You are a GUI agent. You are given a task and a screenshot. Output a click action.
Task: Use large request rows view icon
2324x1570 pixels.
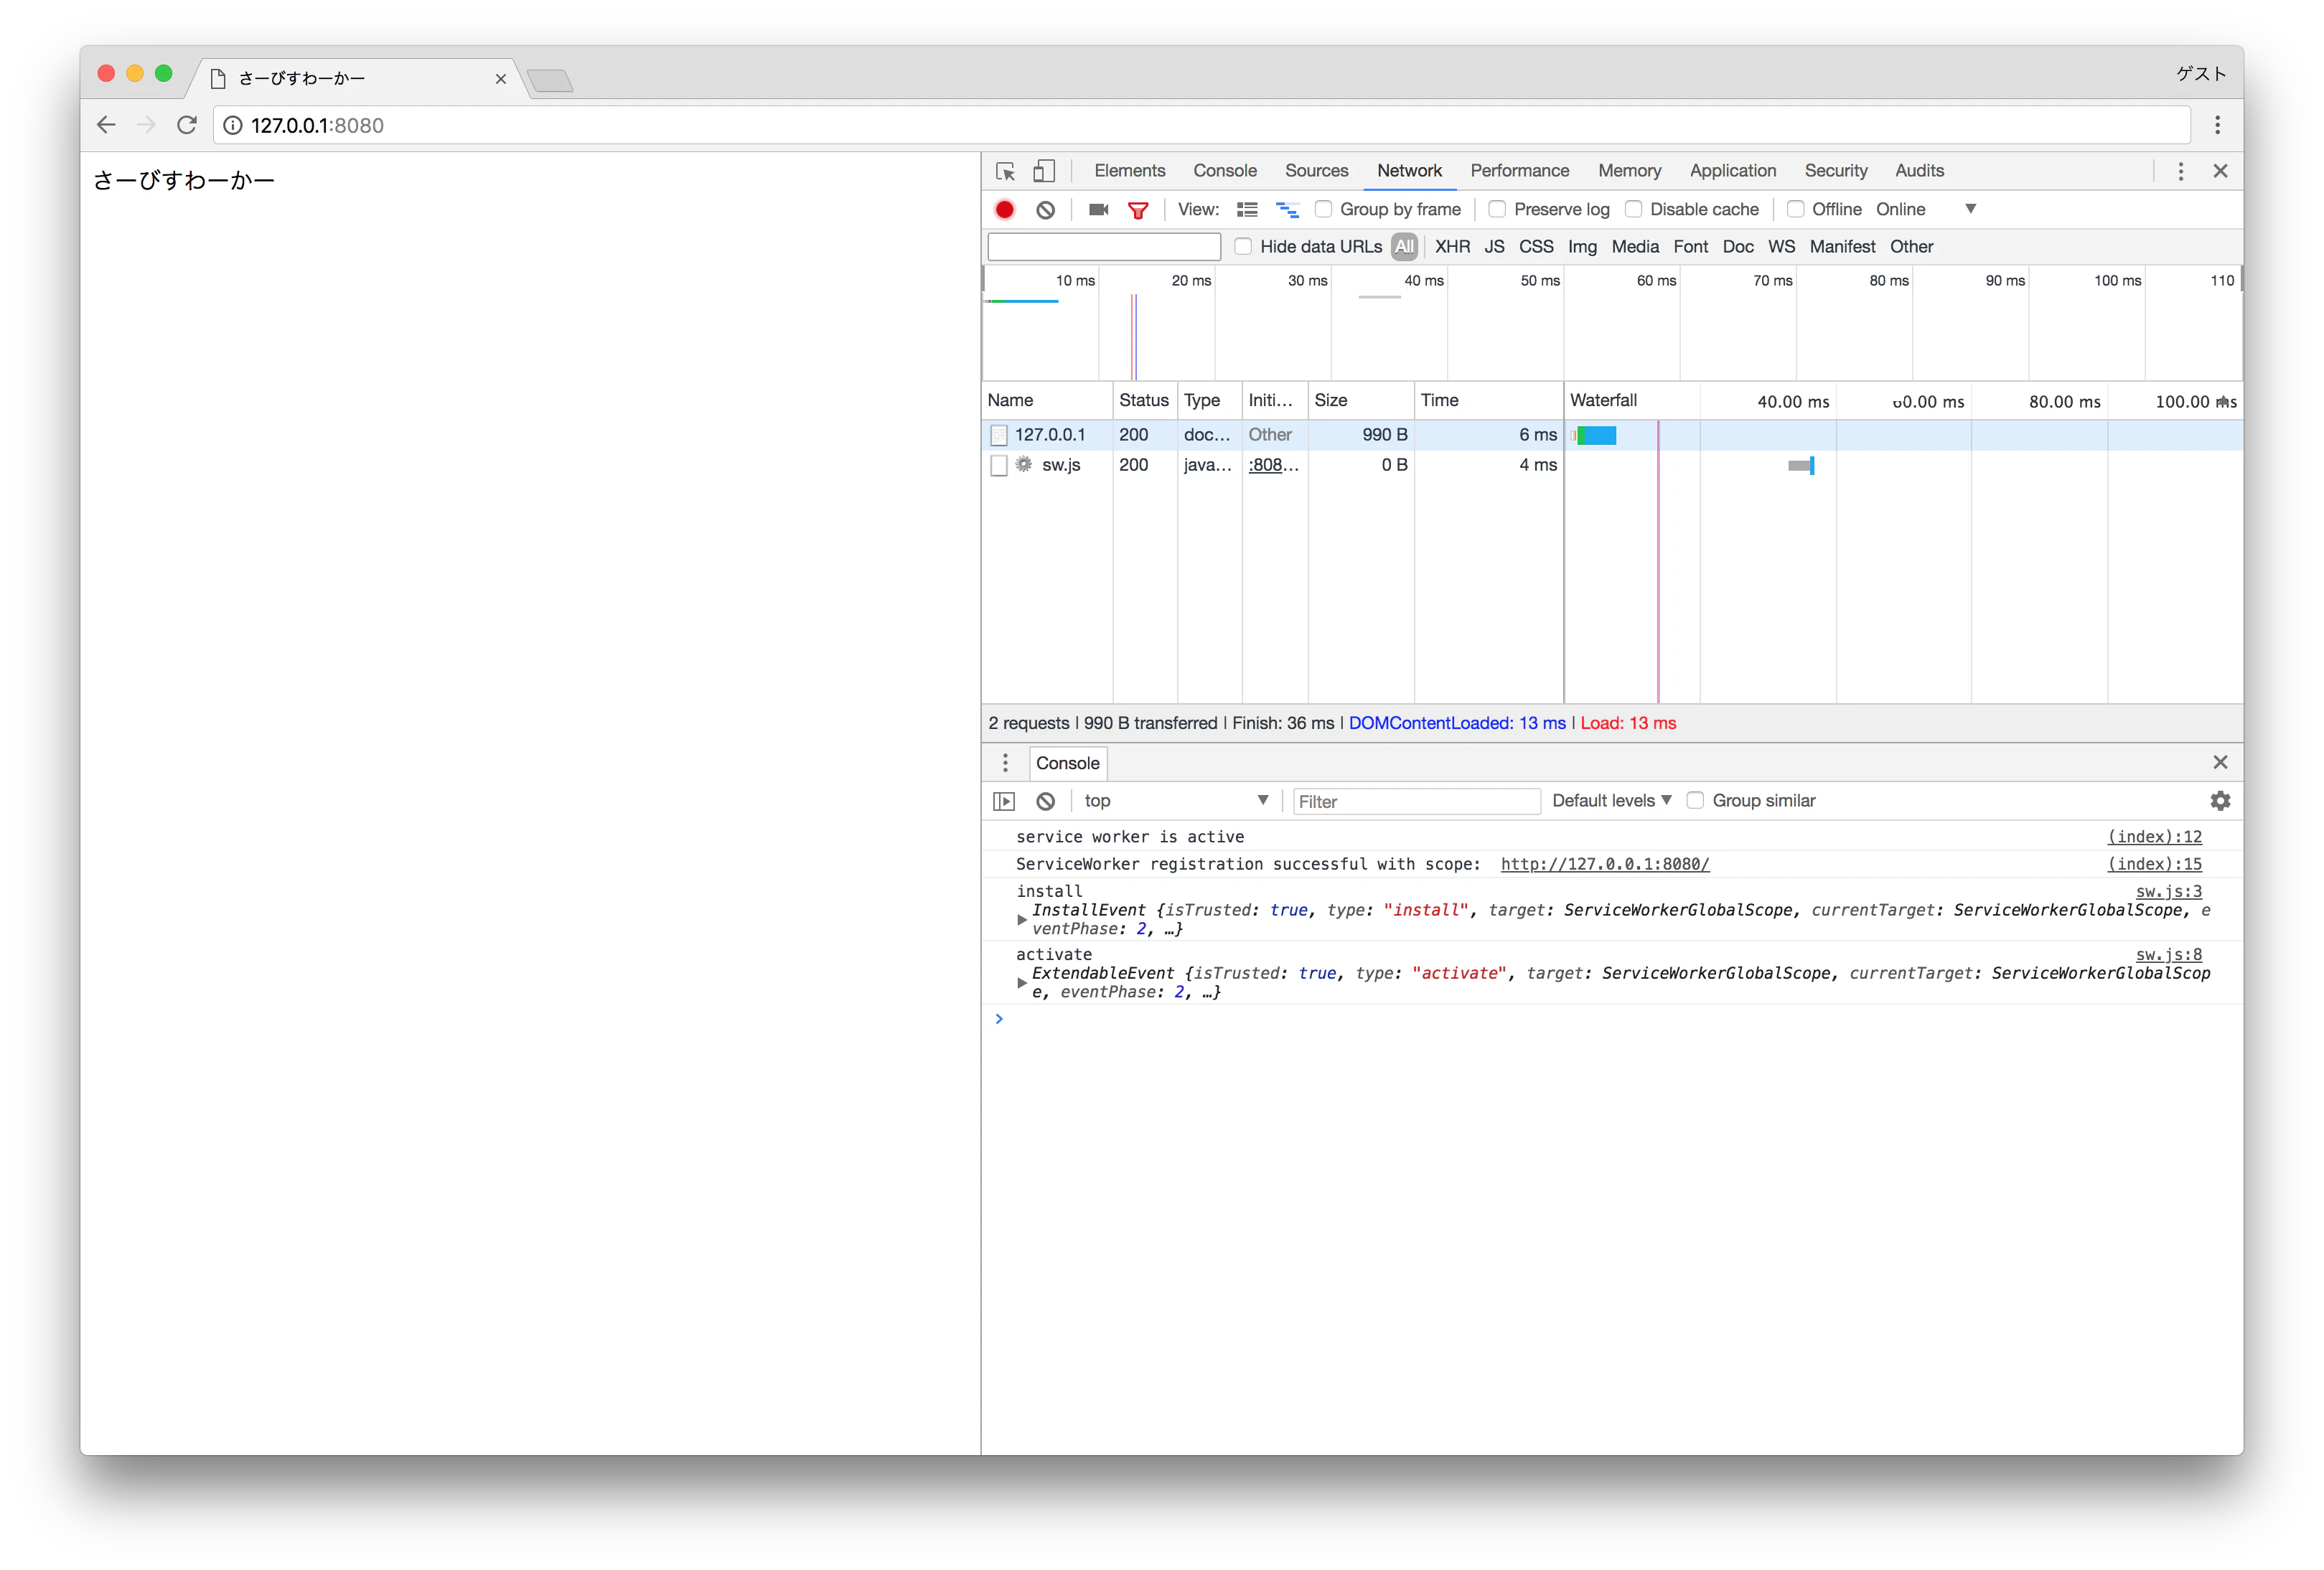[1247, 210]
